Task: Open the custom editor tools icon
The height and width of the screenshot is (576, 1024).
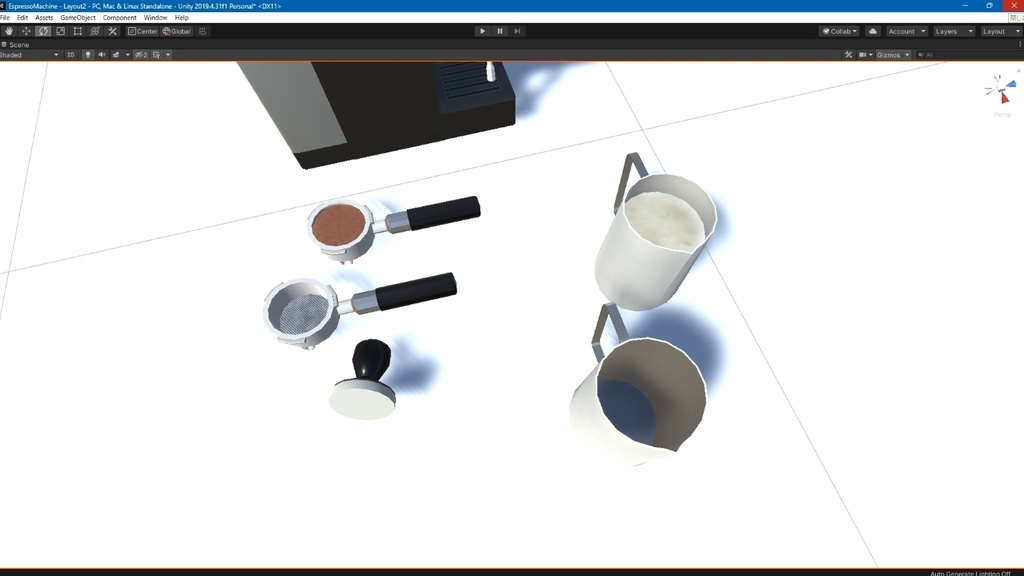Action: 112,31
